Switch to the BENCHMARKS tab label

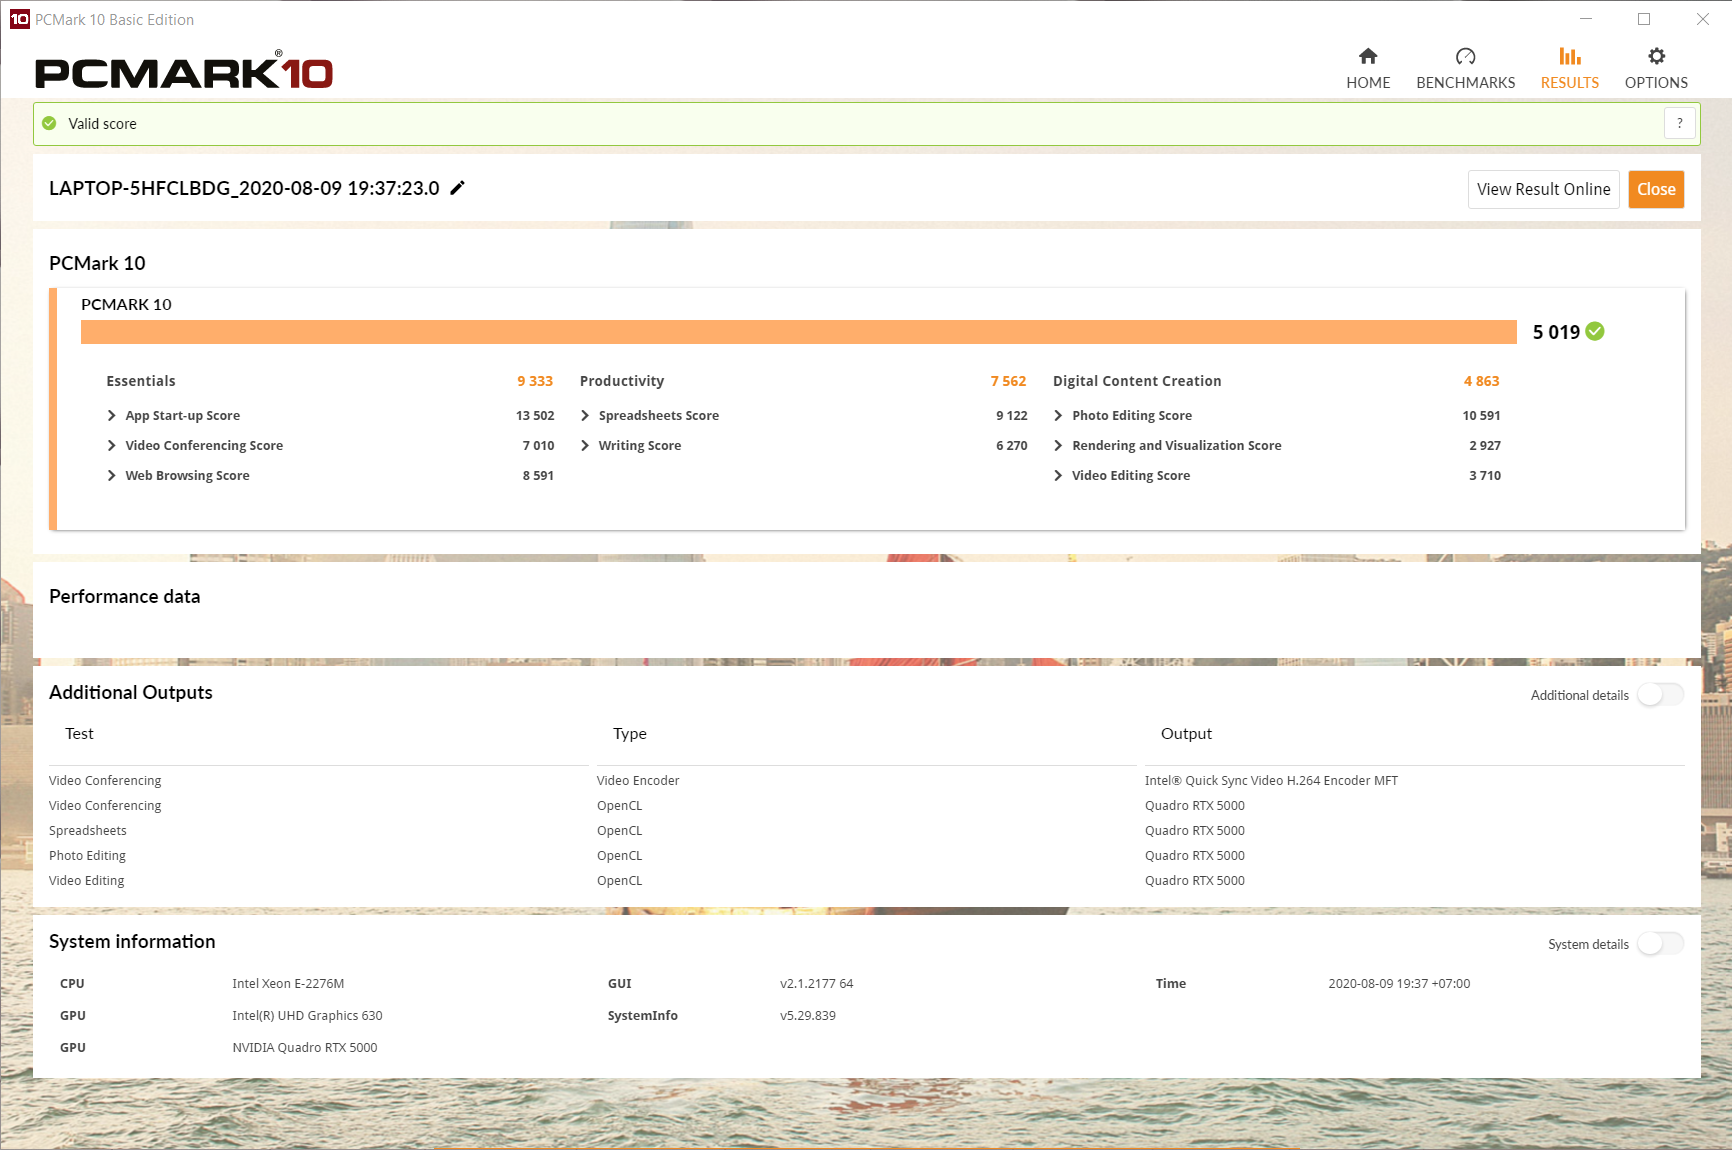pyautogui.click(x=1465, y=83)
